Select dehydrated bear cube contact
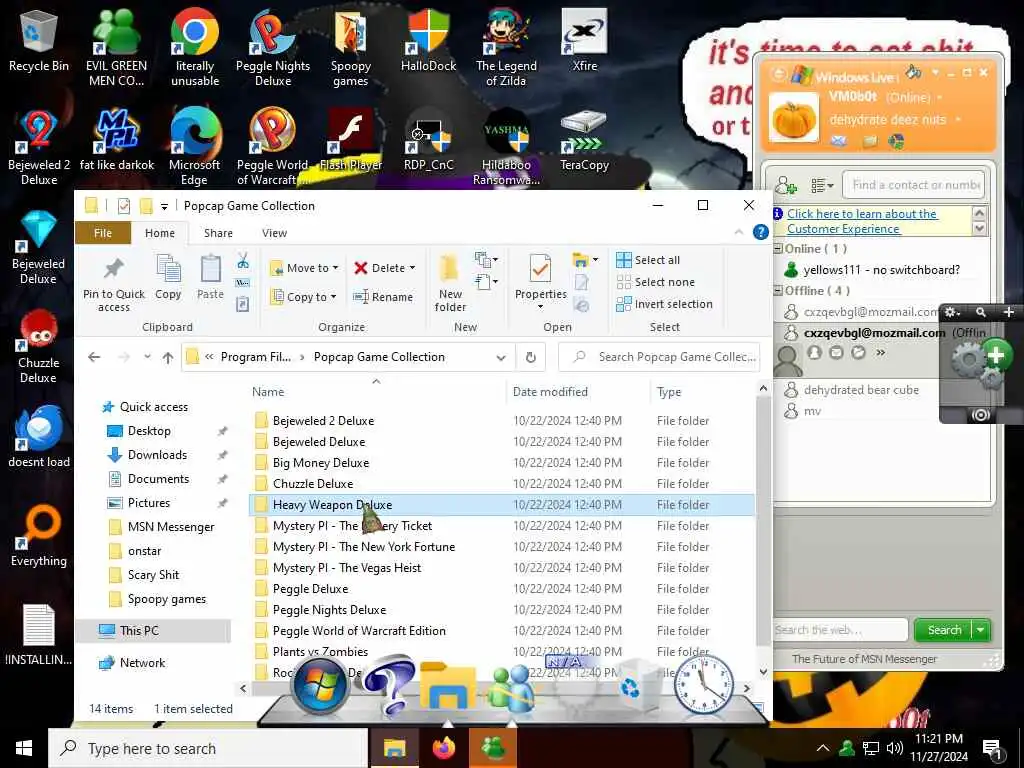This screenshot has width=1024, height=768. coord(861,390)
